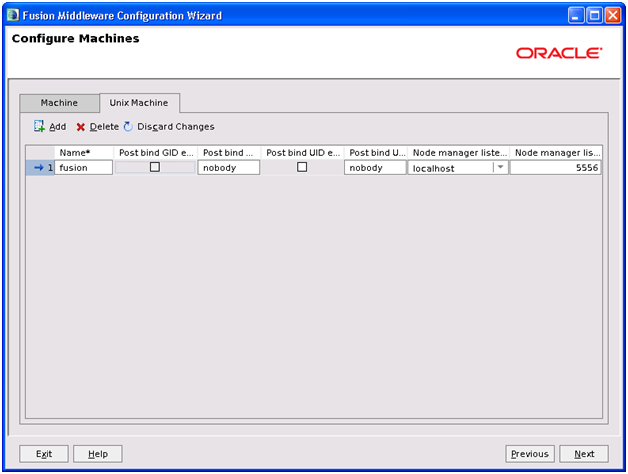Click the Post bind U... column header
The height and width of the screenshot is (474, 628).
(376, 153)
